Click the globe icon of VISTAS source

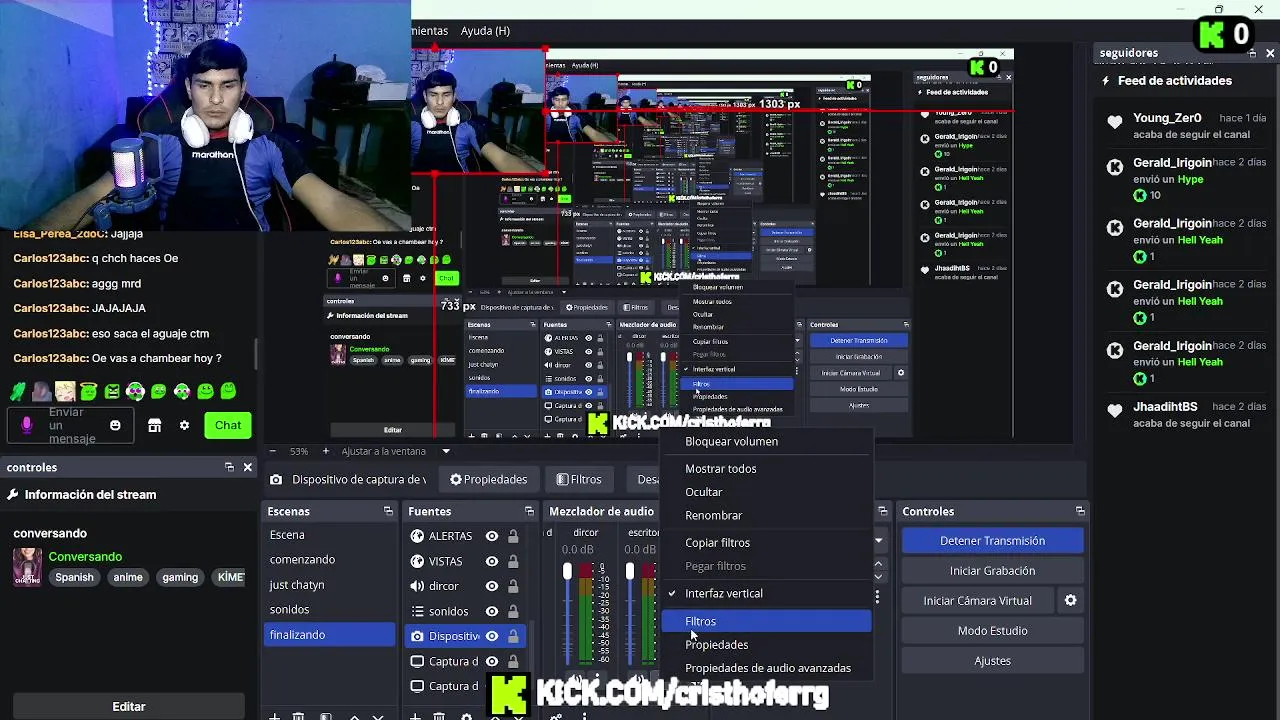417,561
